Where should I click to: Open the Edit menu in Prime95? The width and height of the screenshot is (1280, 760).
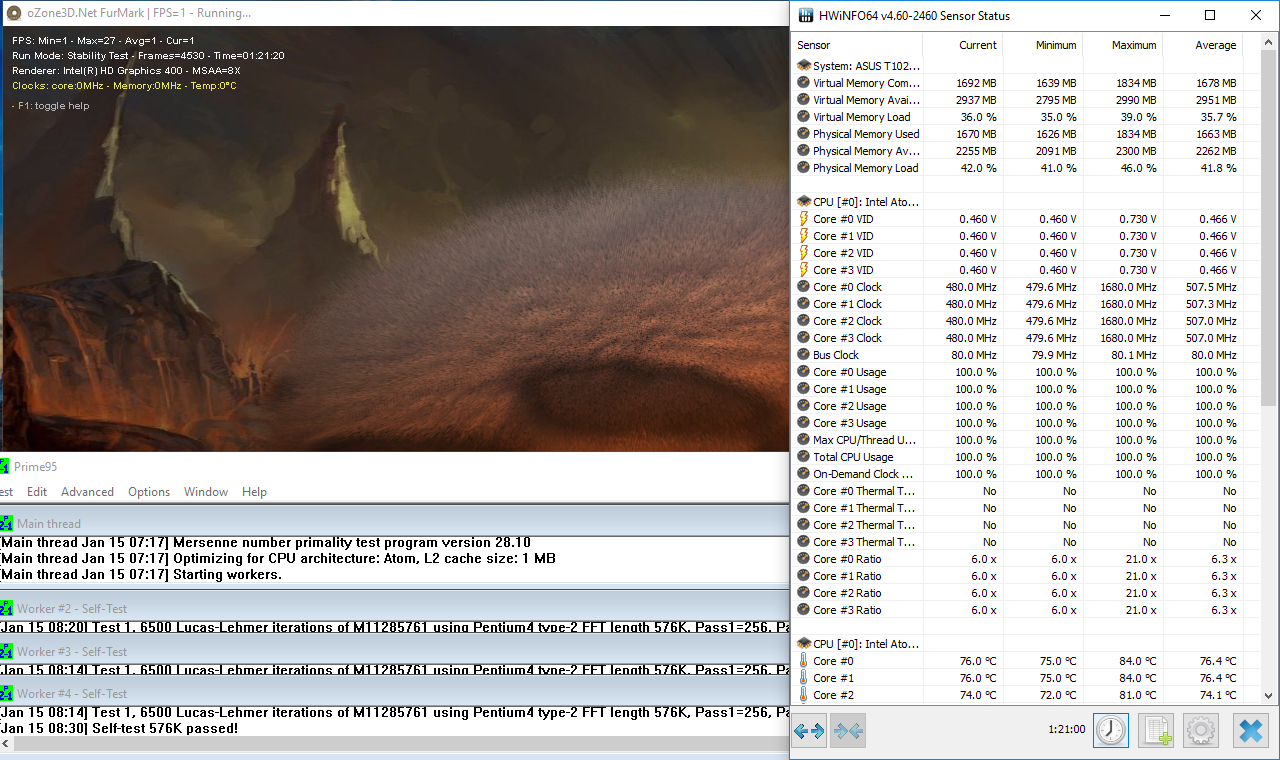coord(37,492)
